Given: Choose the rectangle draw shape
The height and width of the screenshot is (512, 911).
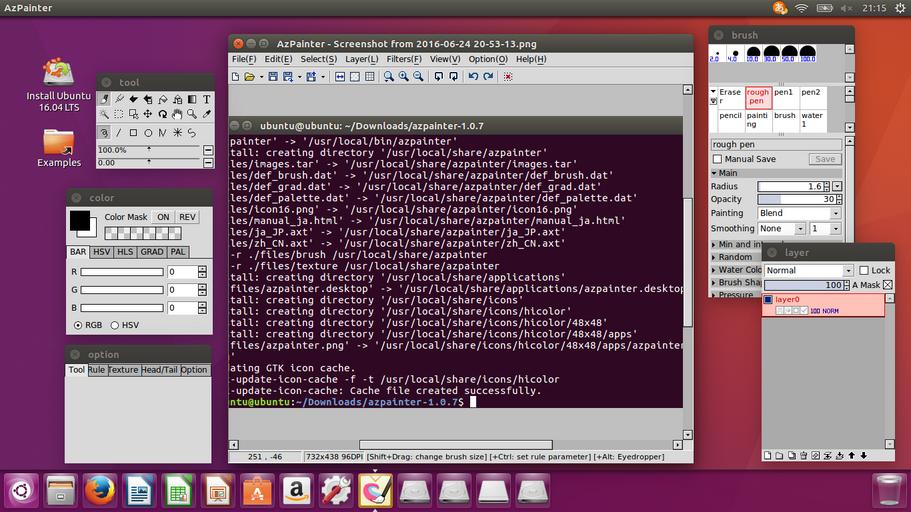Looking at the screenshot, I should pos(133,133).
